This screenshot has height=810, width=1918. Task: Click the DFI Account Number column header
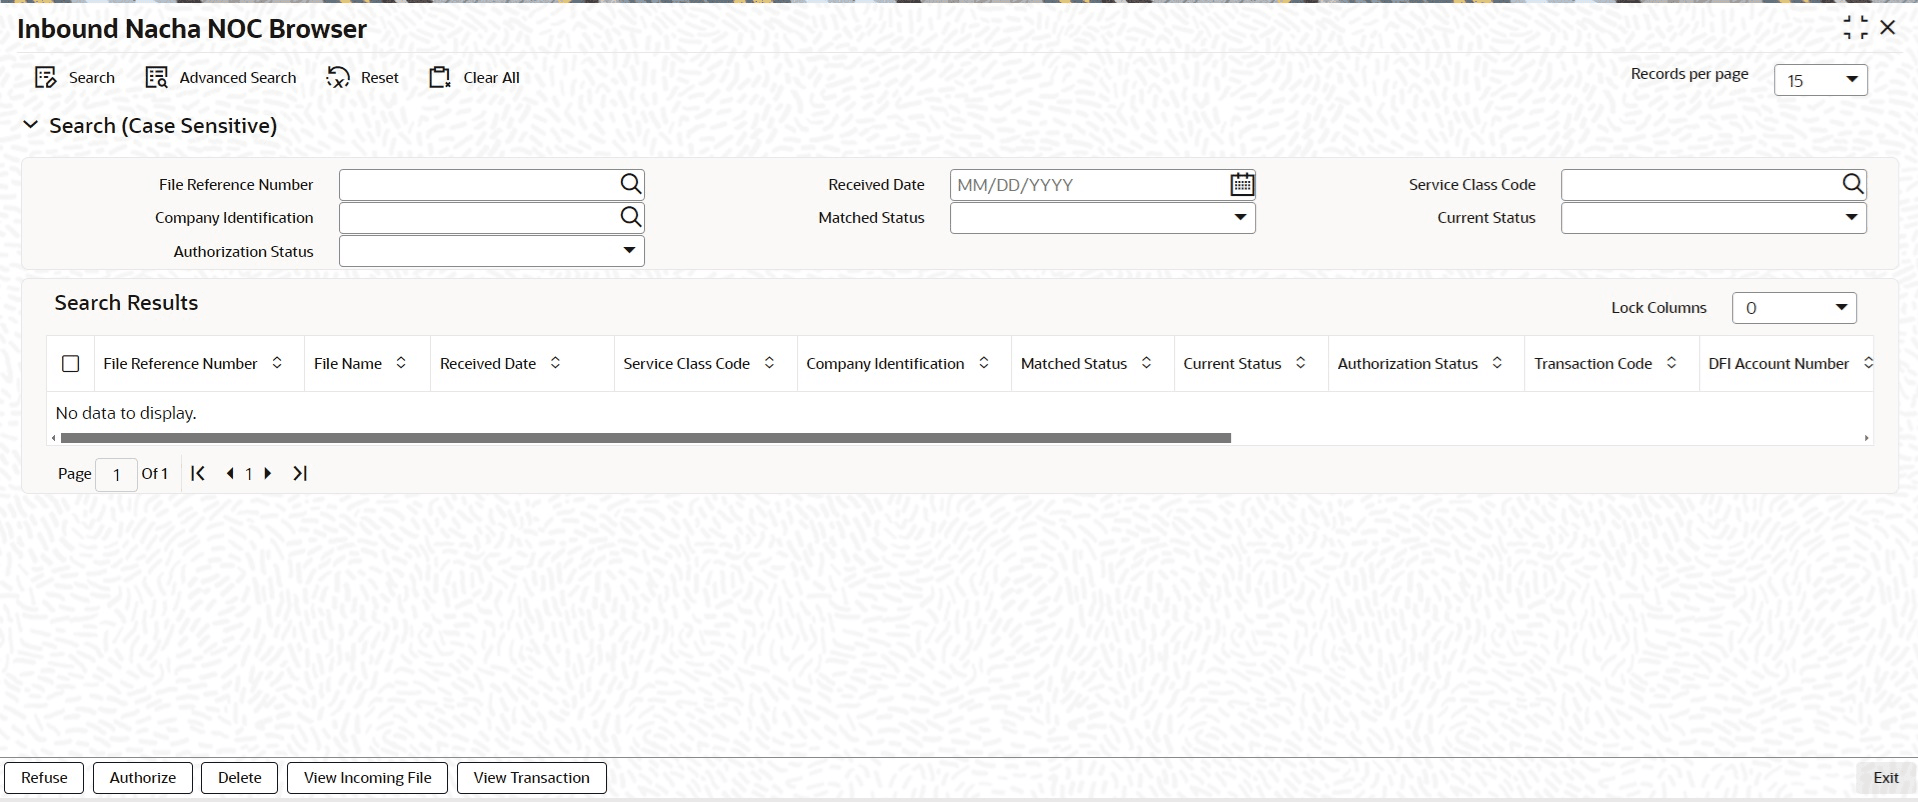coord(1778,363)
